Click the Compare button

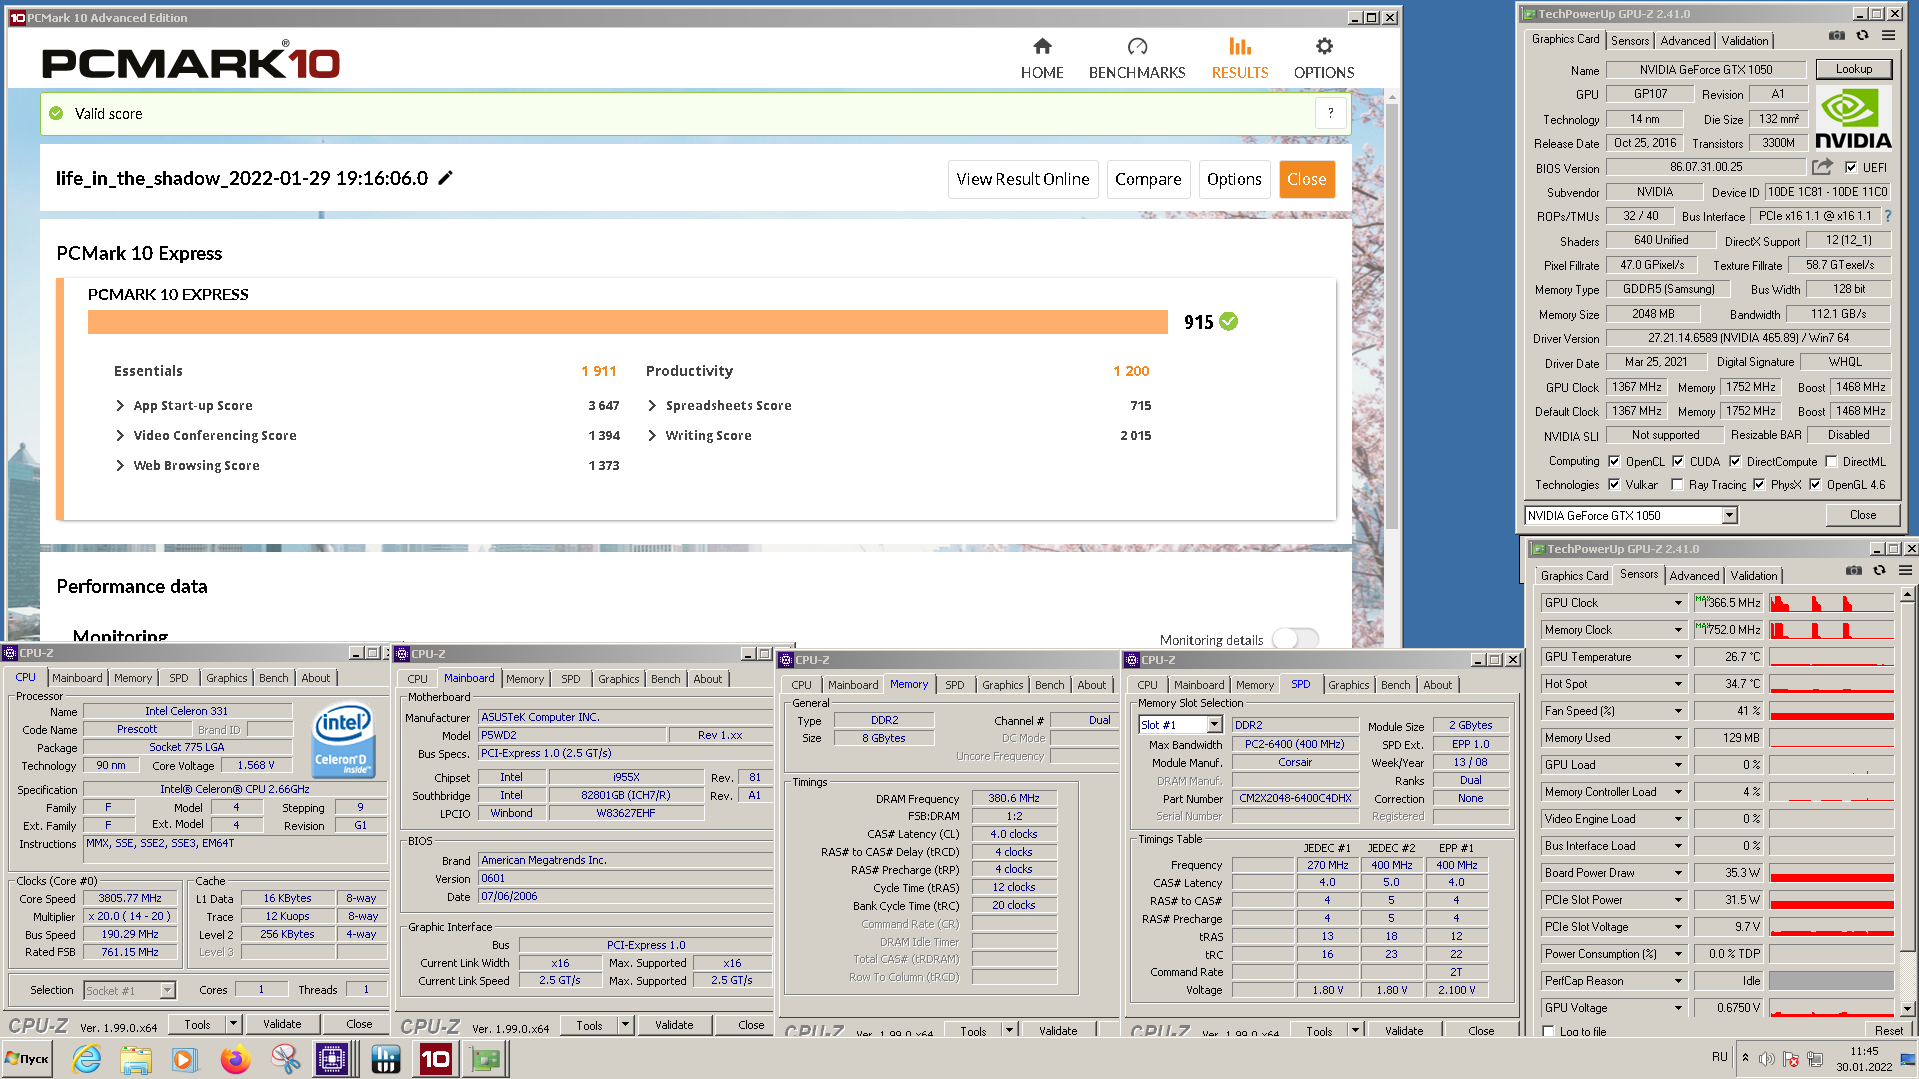click(x=1148, y=179)
